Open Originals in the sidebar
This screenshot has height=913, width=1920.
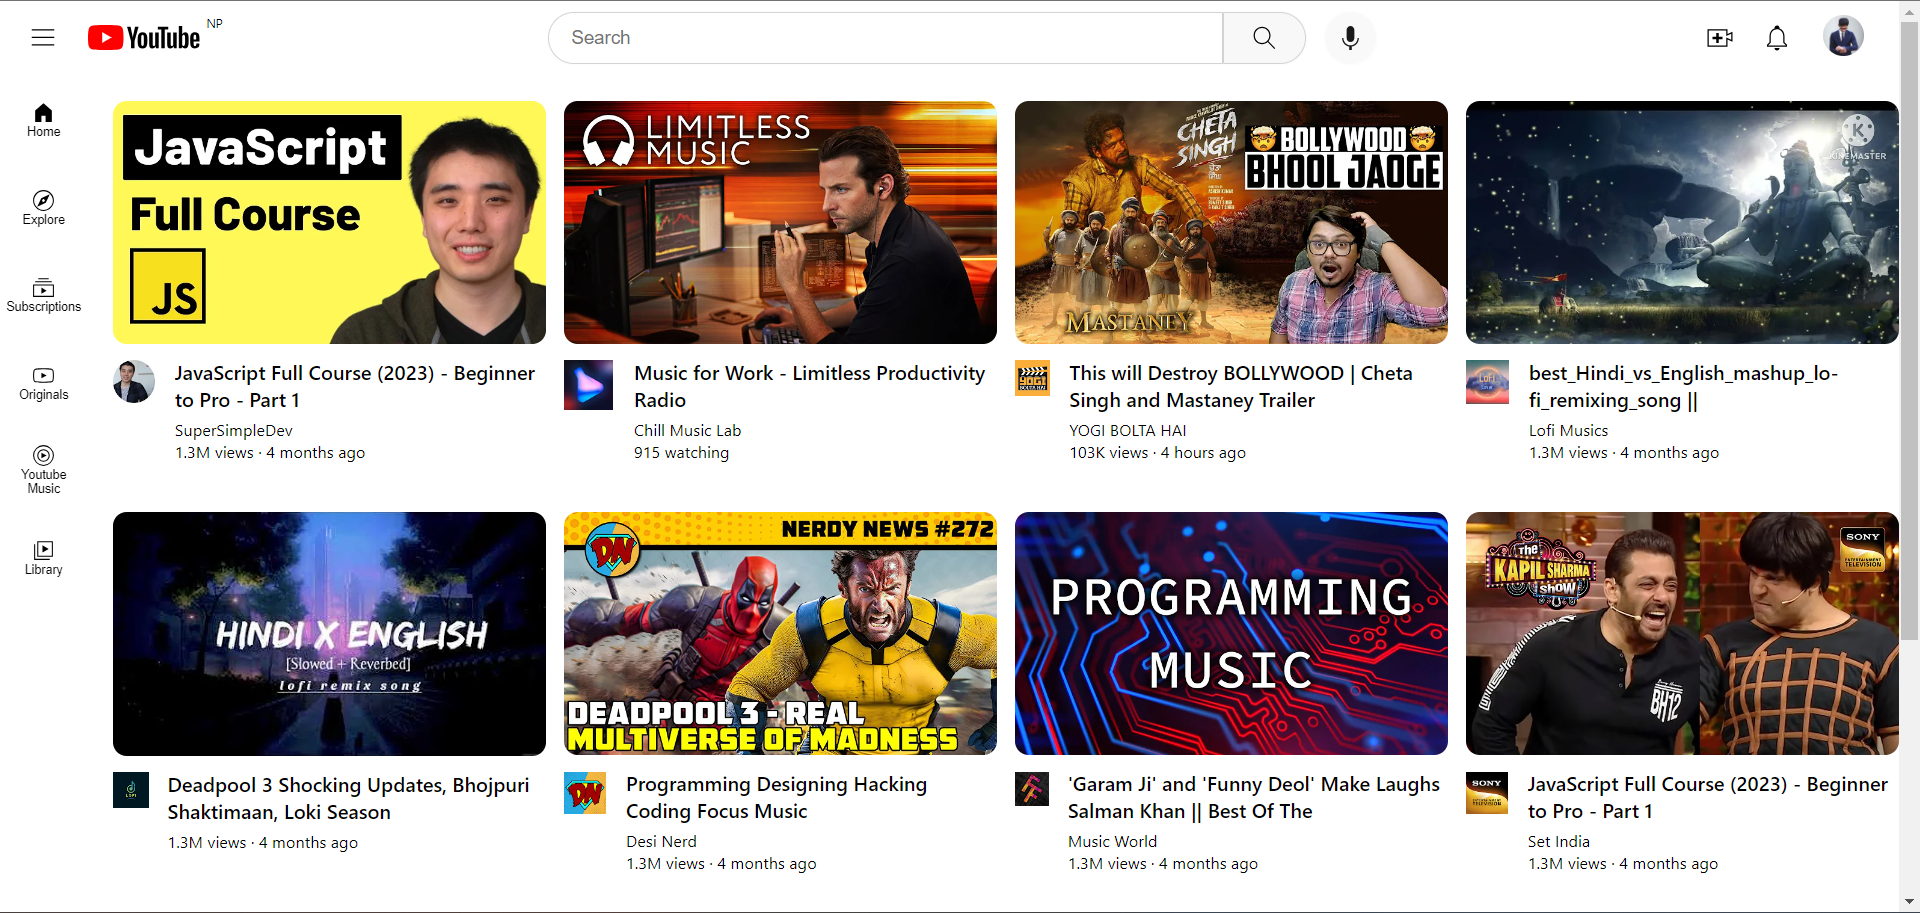(44, 383)
